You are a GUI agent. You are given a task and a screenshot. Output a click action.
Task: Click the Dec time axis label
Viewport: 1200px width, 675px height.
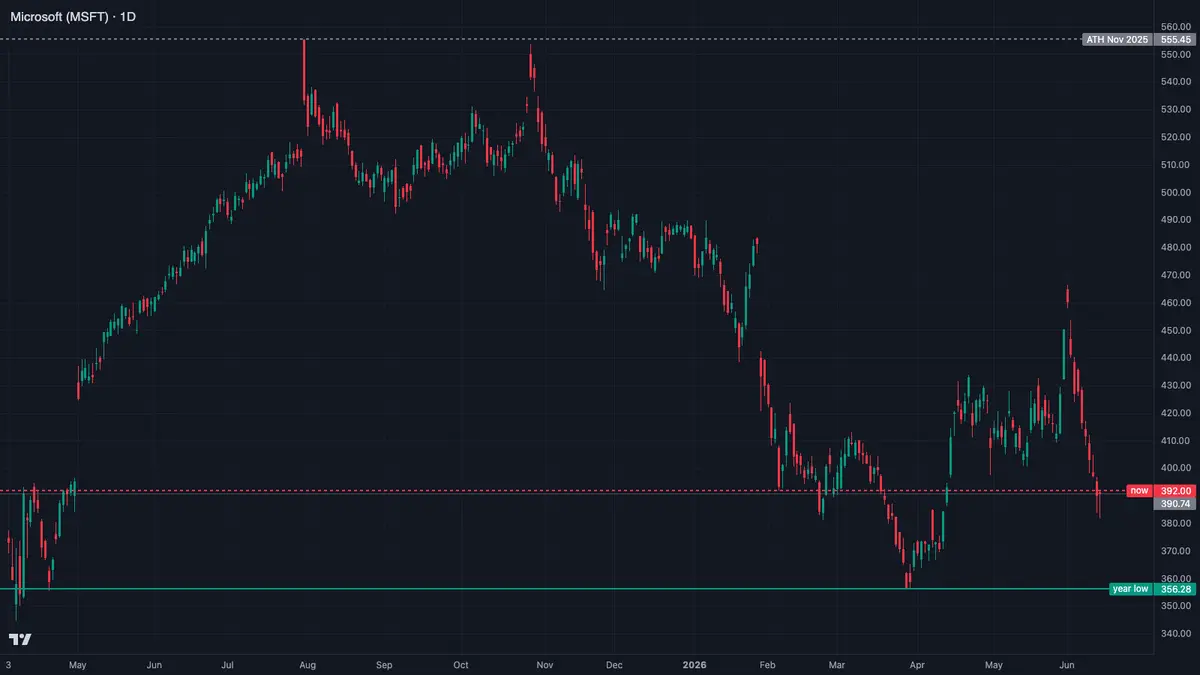tap(615, 664)
